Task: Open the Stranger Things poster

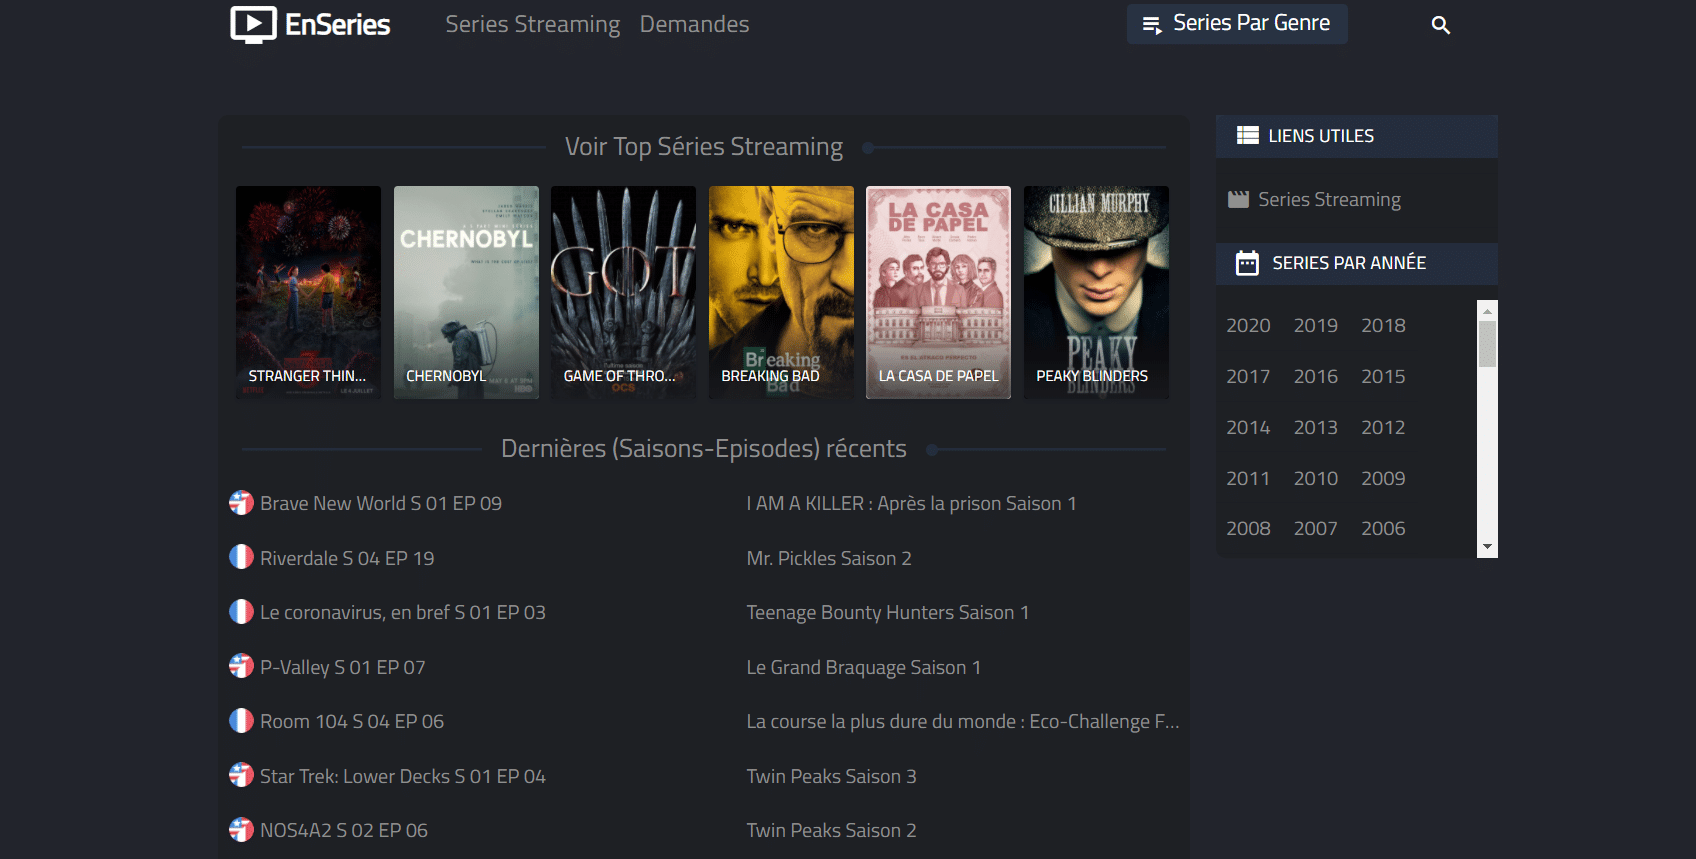Action: point(308,292)
